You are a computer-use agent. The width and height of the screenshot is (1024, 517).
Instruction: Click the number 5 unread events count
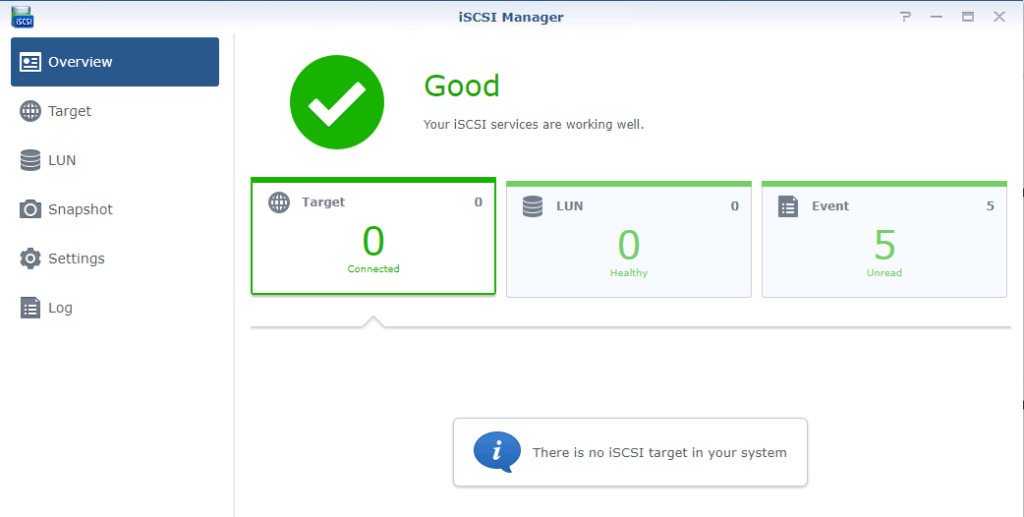[x=884, y=245]
